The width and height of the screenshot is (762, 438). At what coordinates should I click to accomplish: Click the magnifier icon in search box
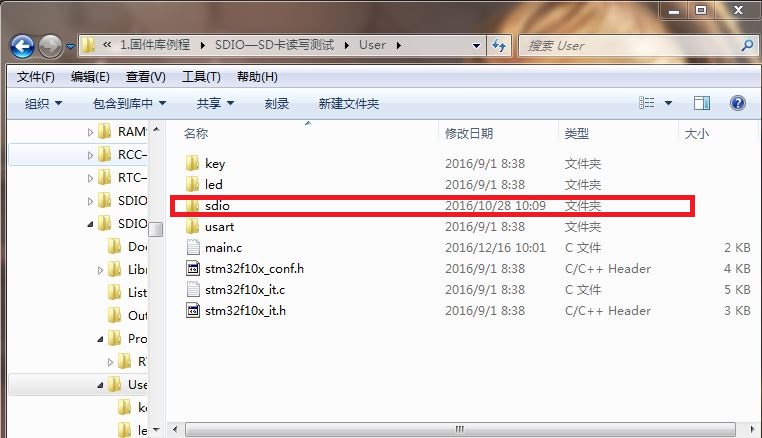point(747,46)
